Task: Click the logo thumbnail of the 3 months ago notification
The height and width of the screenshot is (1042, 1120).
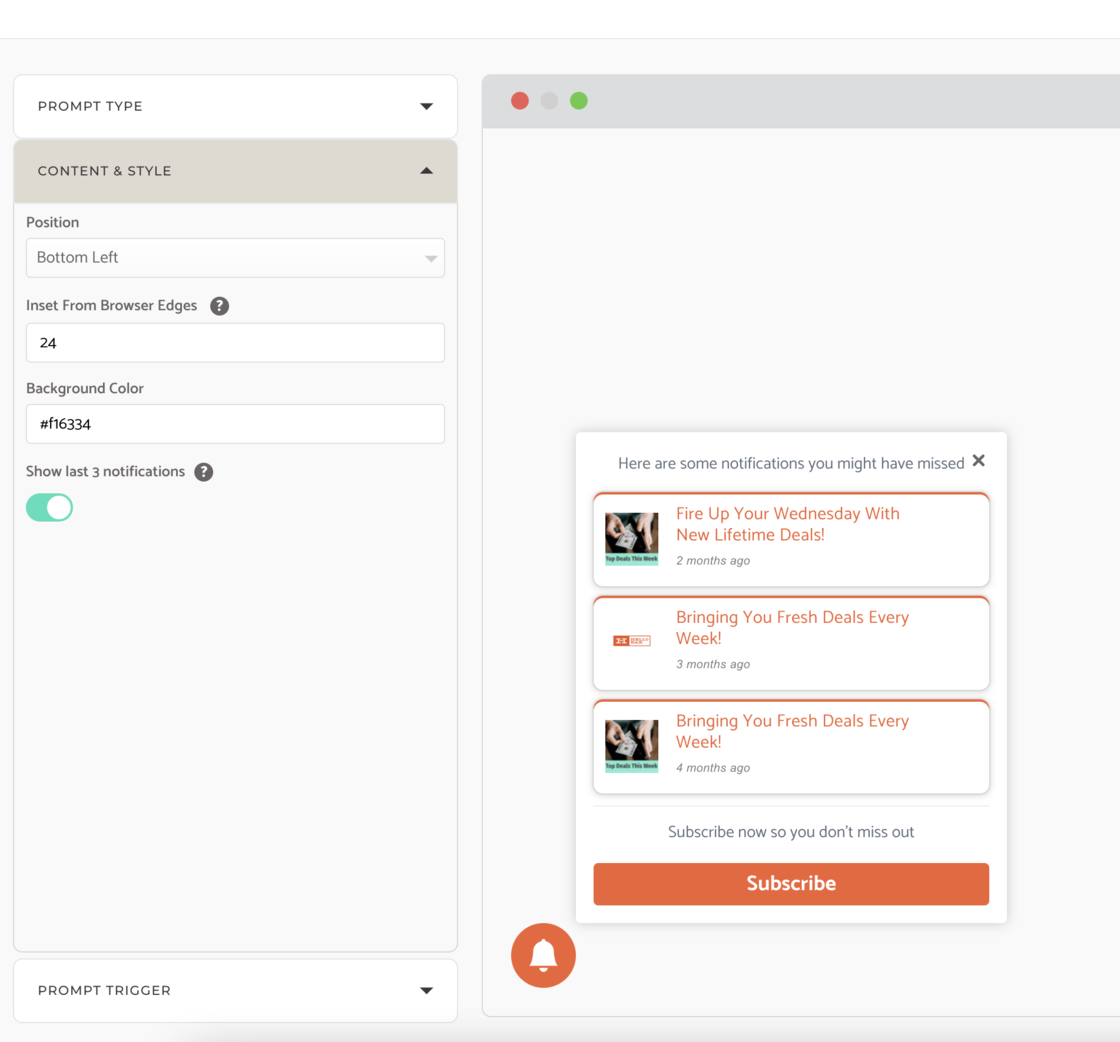Action: [631, 641]
